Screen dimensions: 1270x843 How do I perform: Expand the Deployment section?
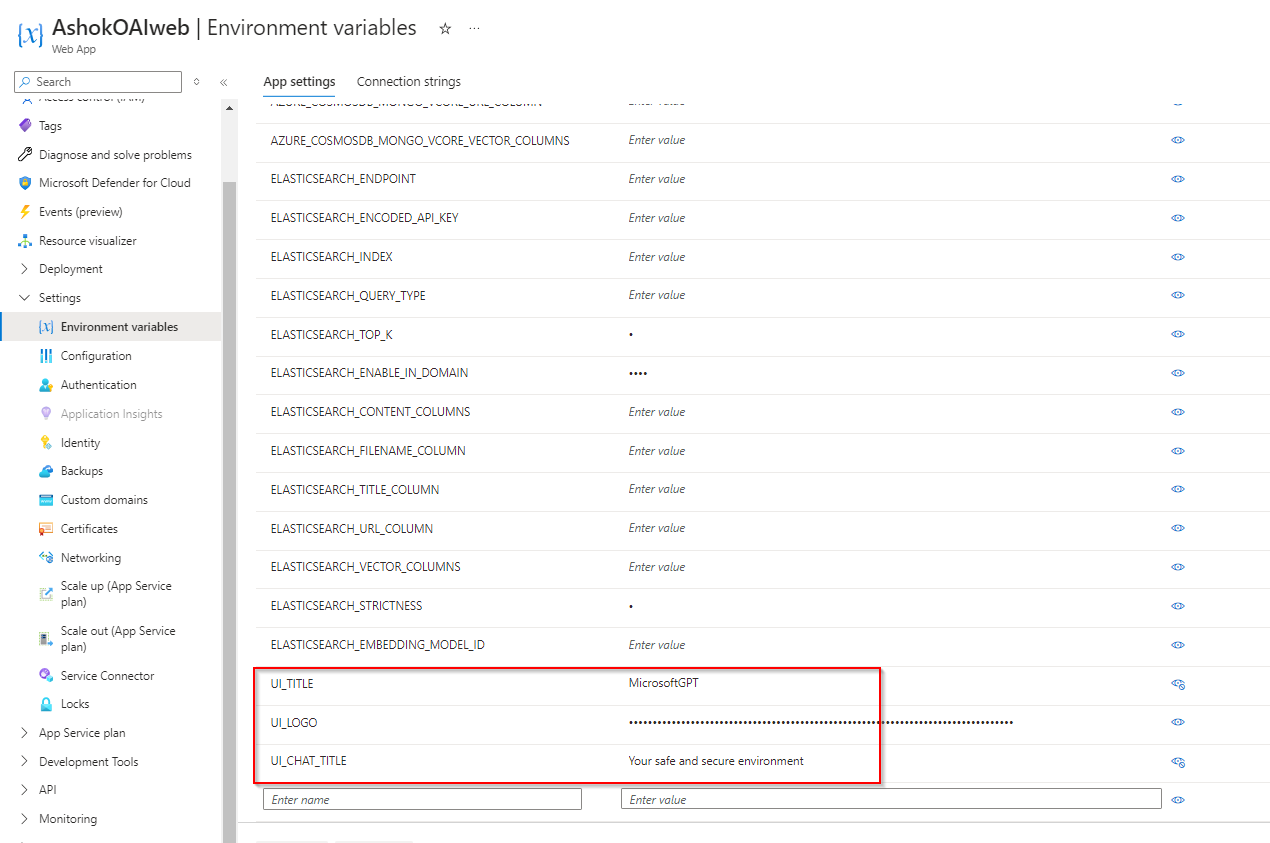pos(25,269)
